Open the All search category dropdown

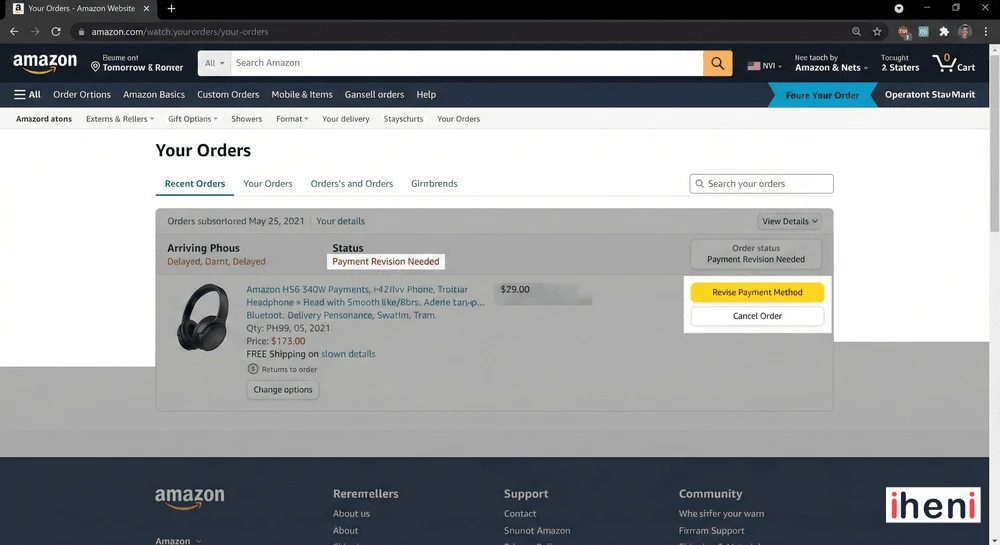tap(214, 63)
